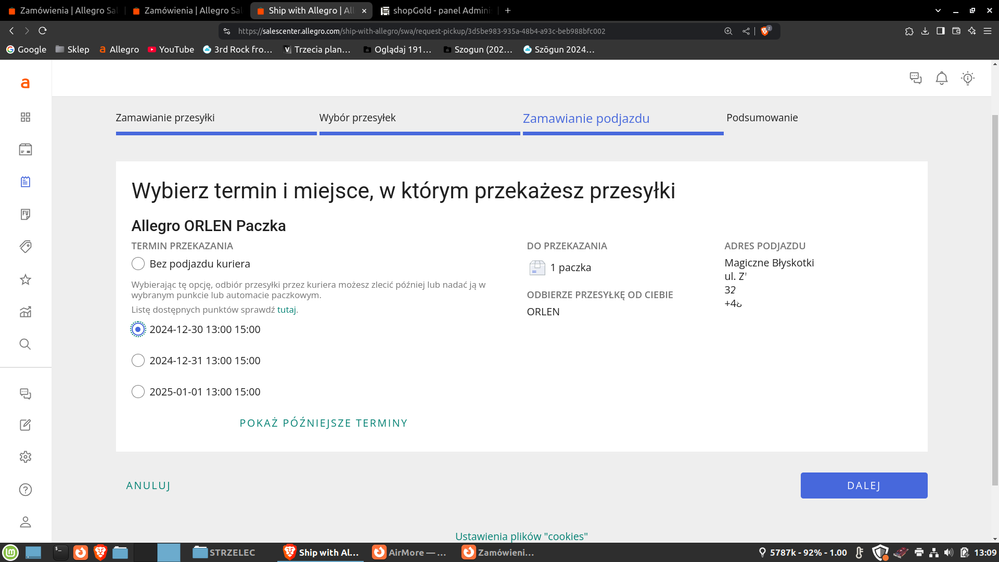Open the YouTube bookmark
Image resolution: width=999 pixels, height=562 pixels.
coord(171,49)
